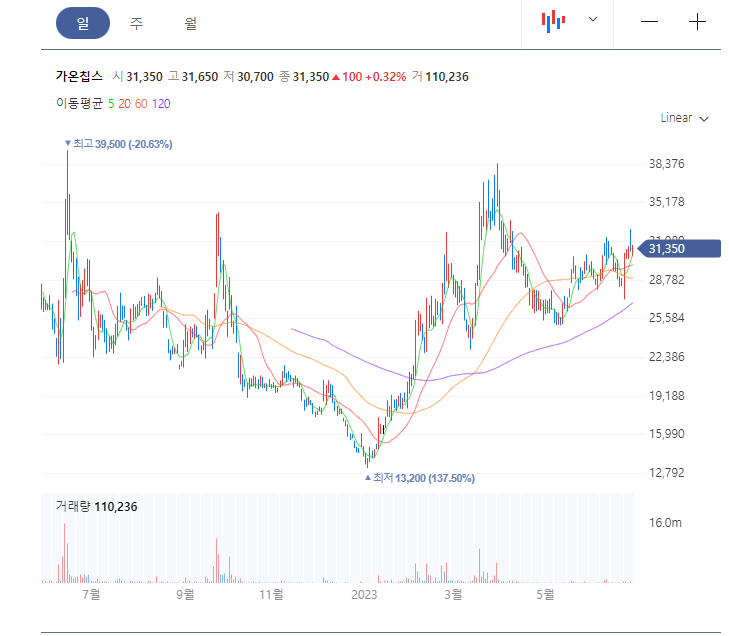
Task: Click the 9월 date axis label
Action: 185,594
